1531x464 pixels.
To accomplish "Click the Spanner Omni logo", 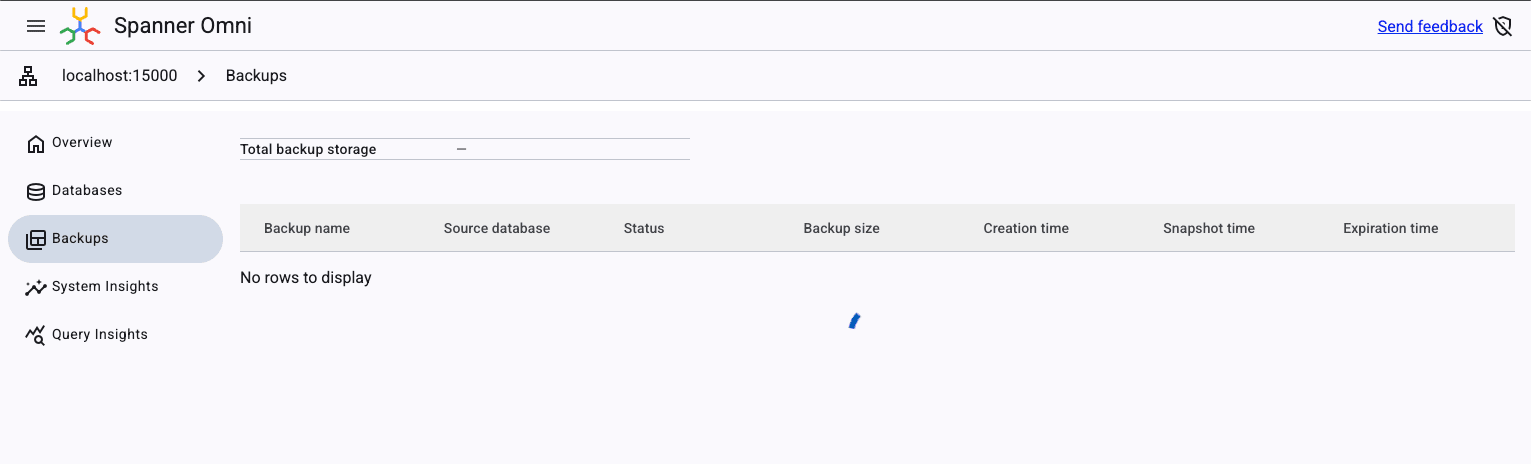I will (80, 26).
